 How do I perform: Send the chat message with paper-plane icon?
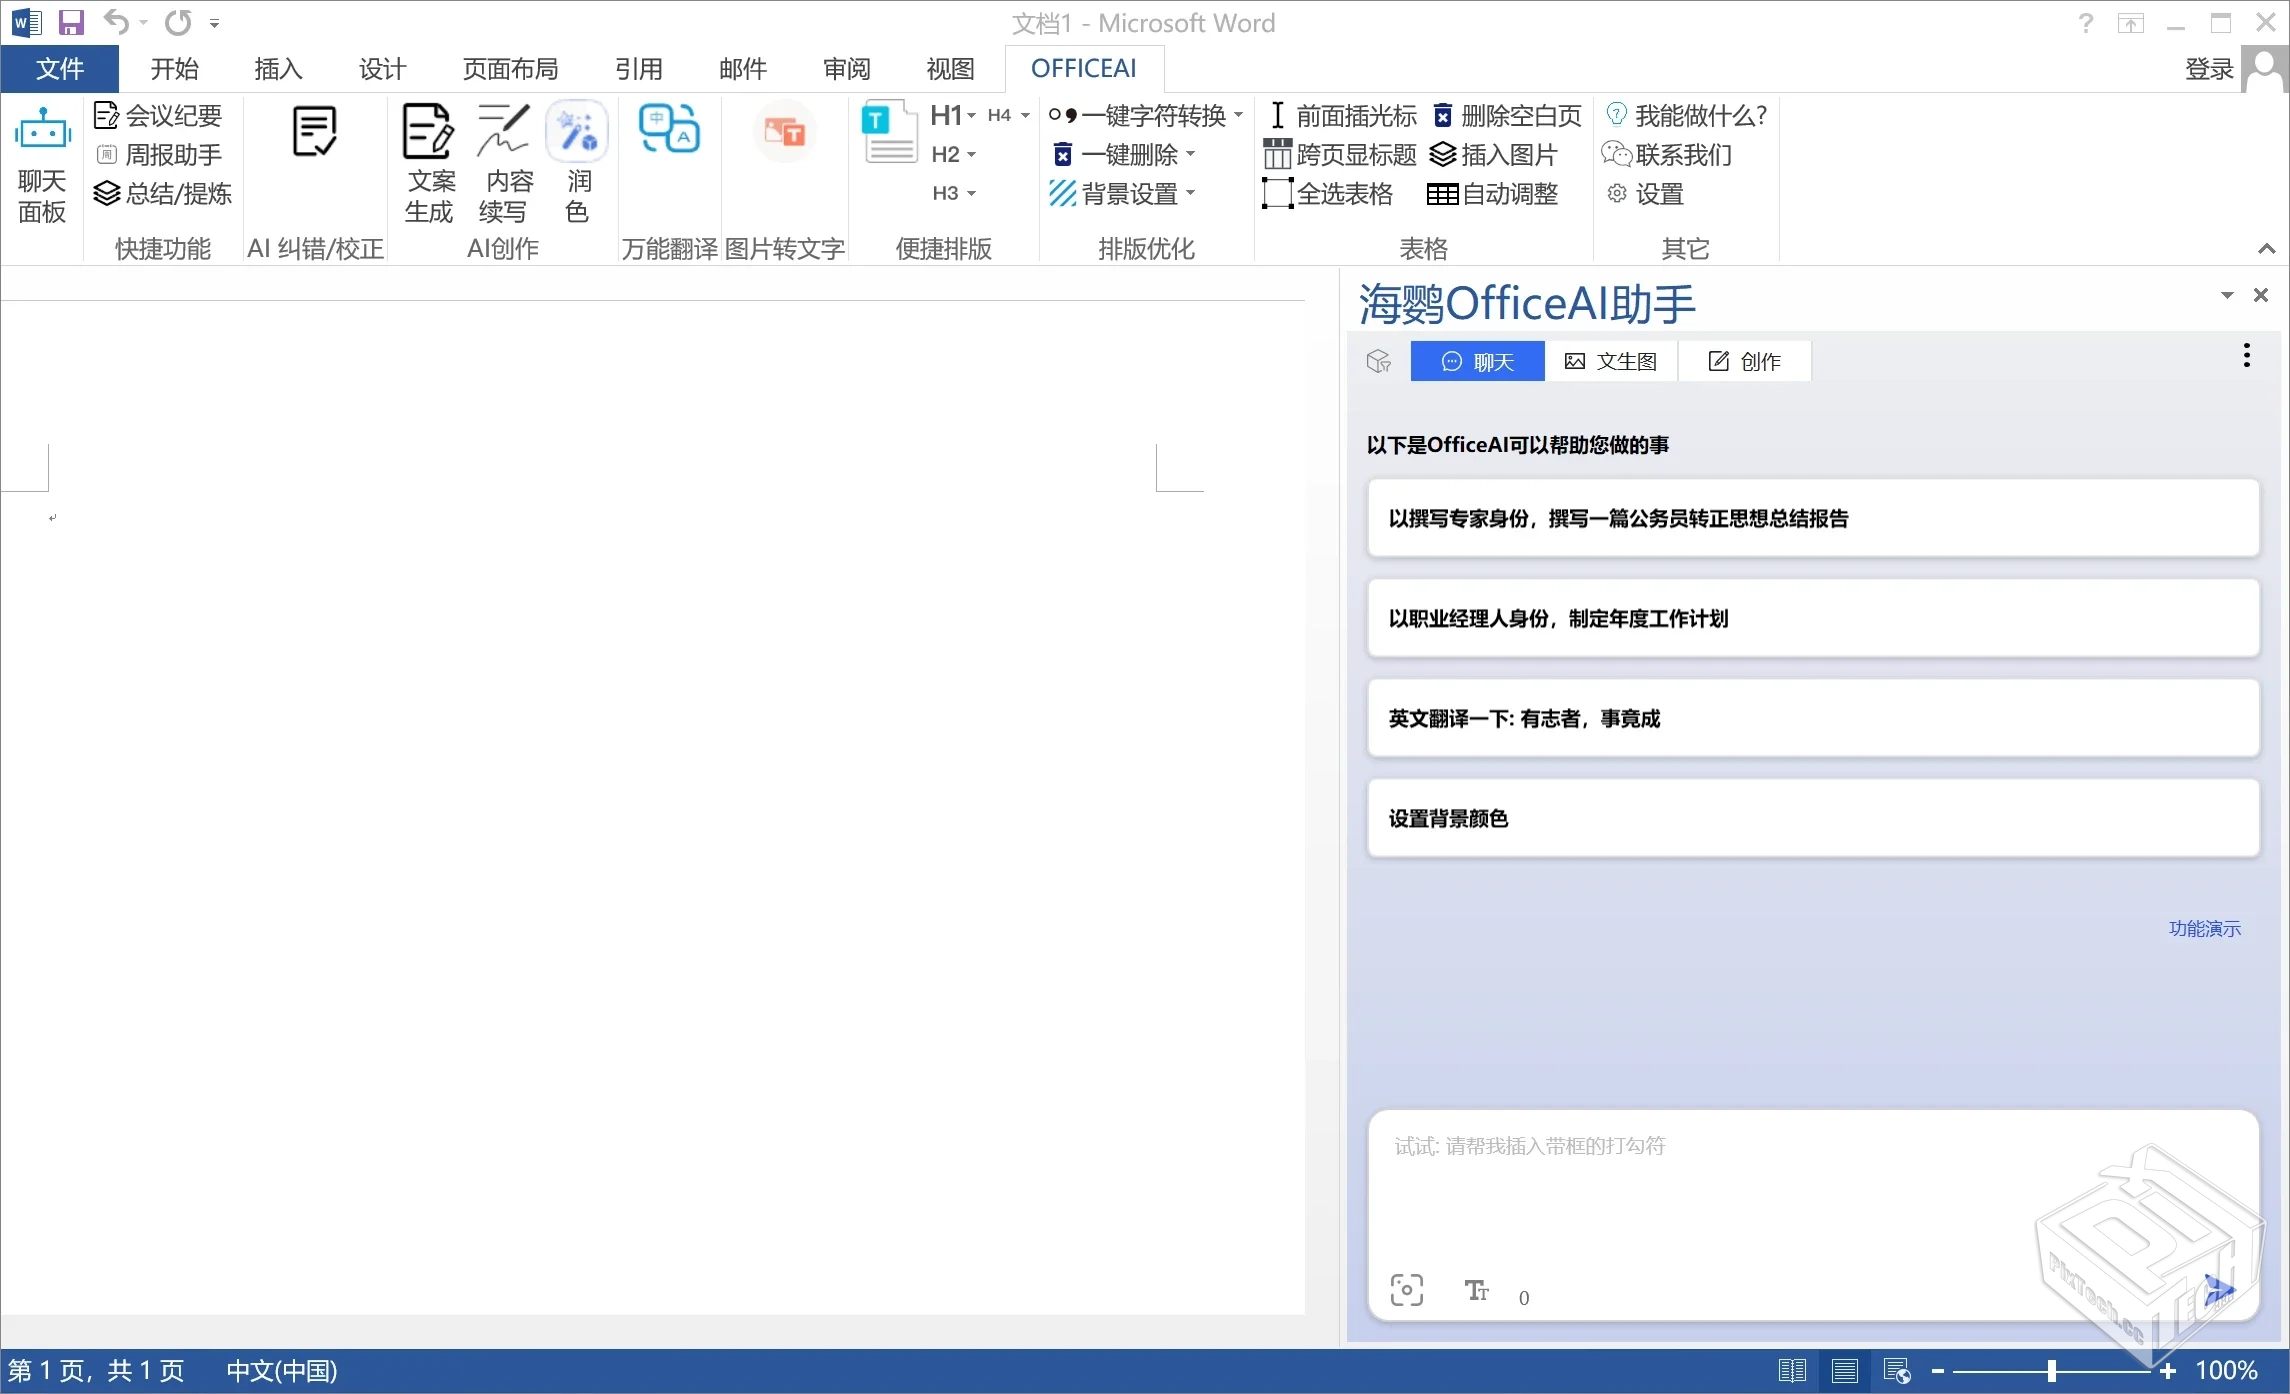pyautogui.click(x=2219, y=1291)
